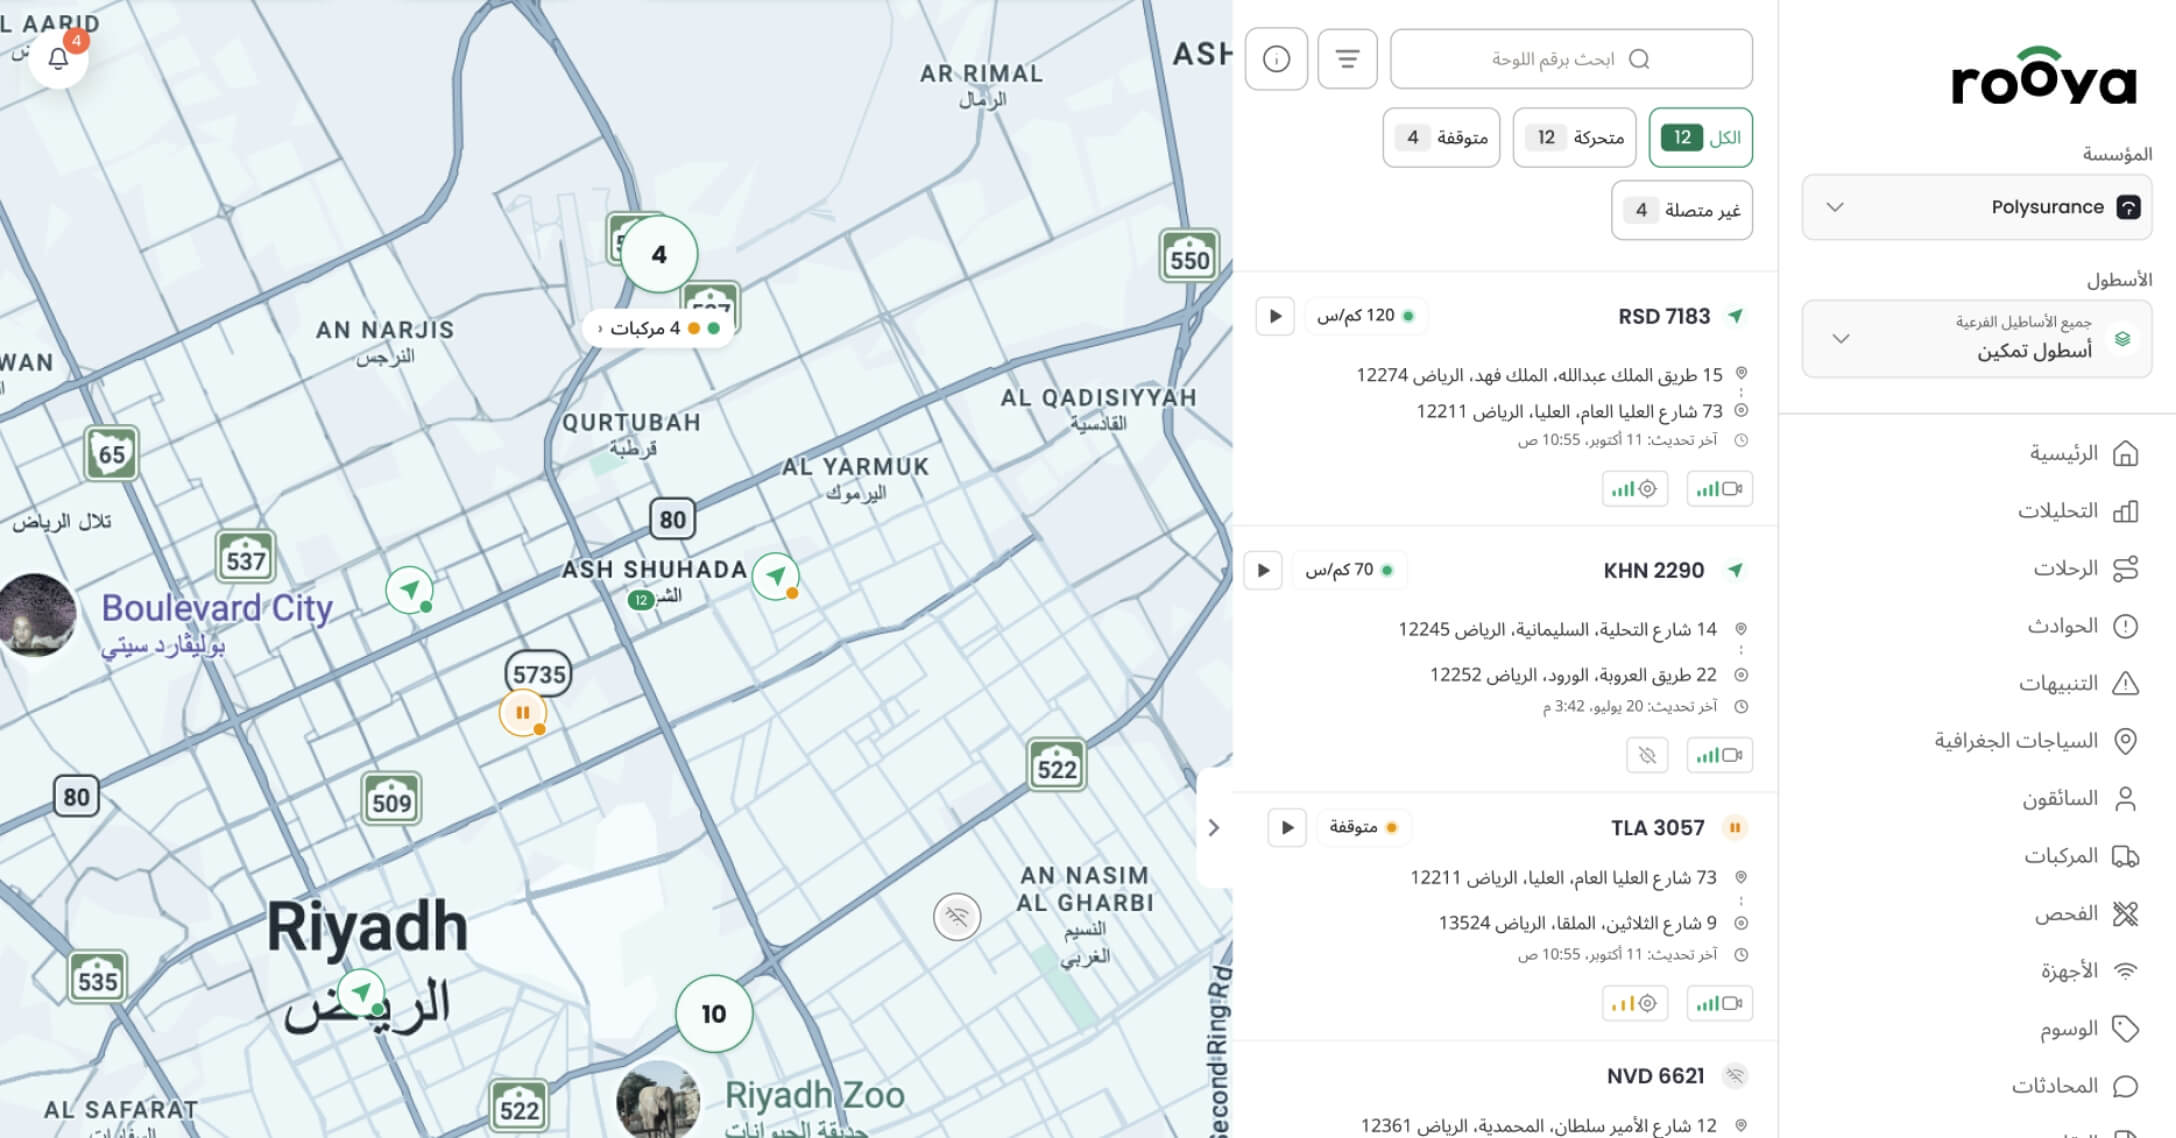Viewport: 2176px width, 1138px height.
Task: Click the orange paused vehicle map marker
Action: tap(523, 713)
